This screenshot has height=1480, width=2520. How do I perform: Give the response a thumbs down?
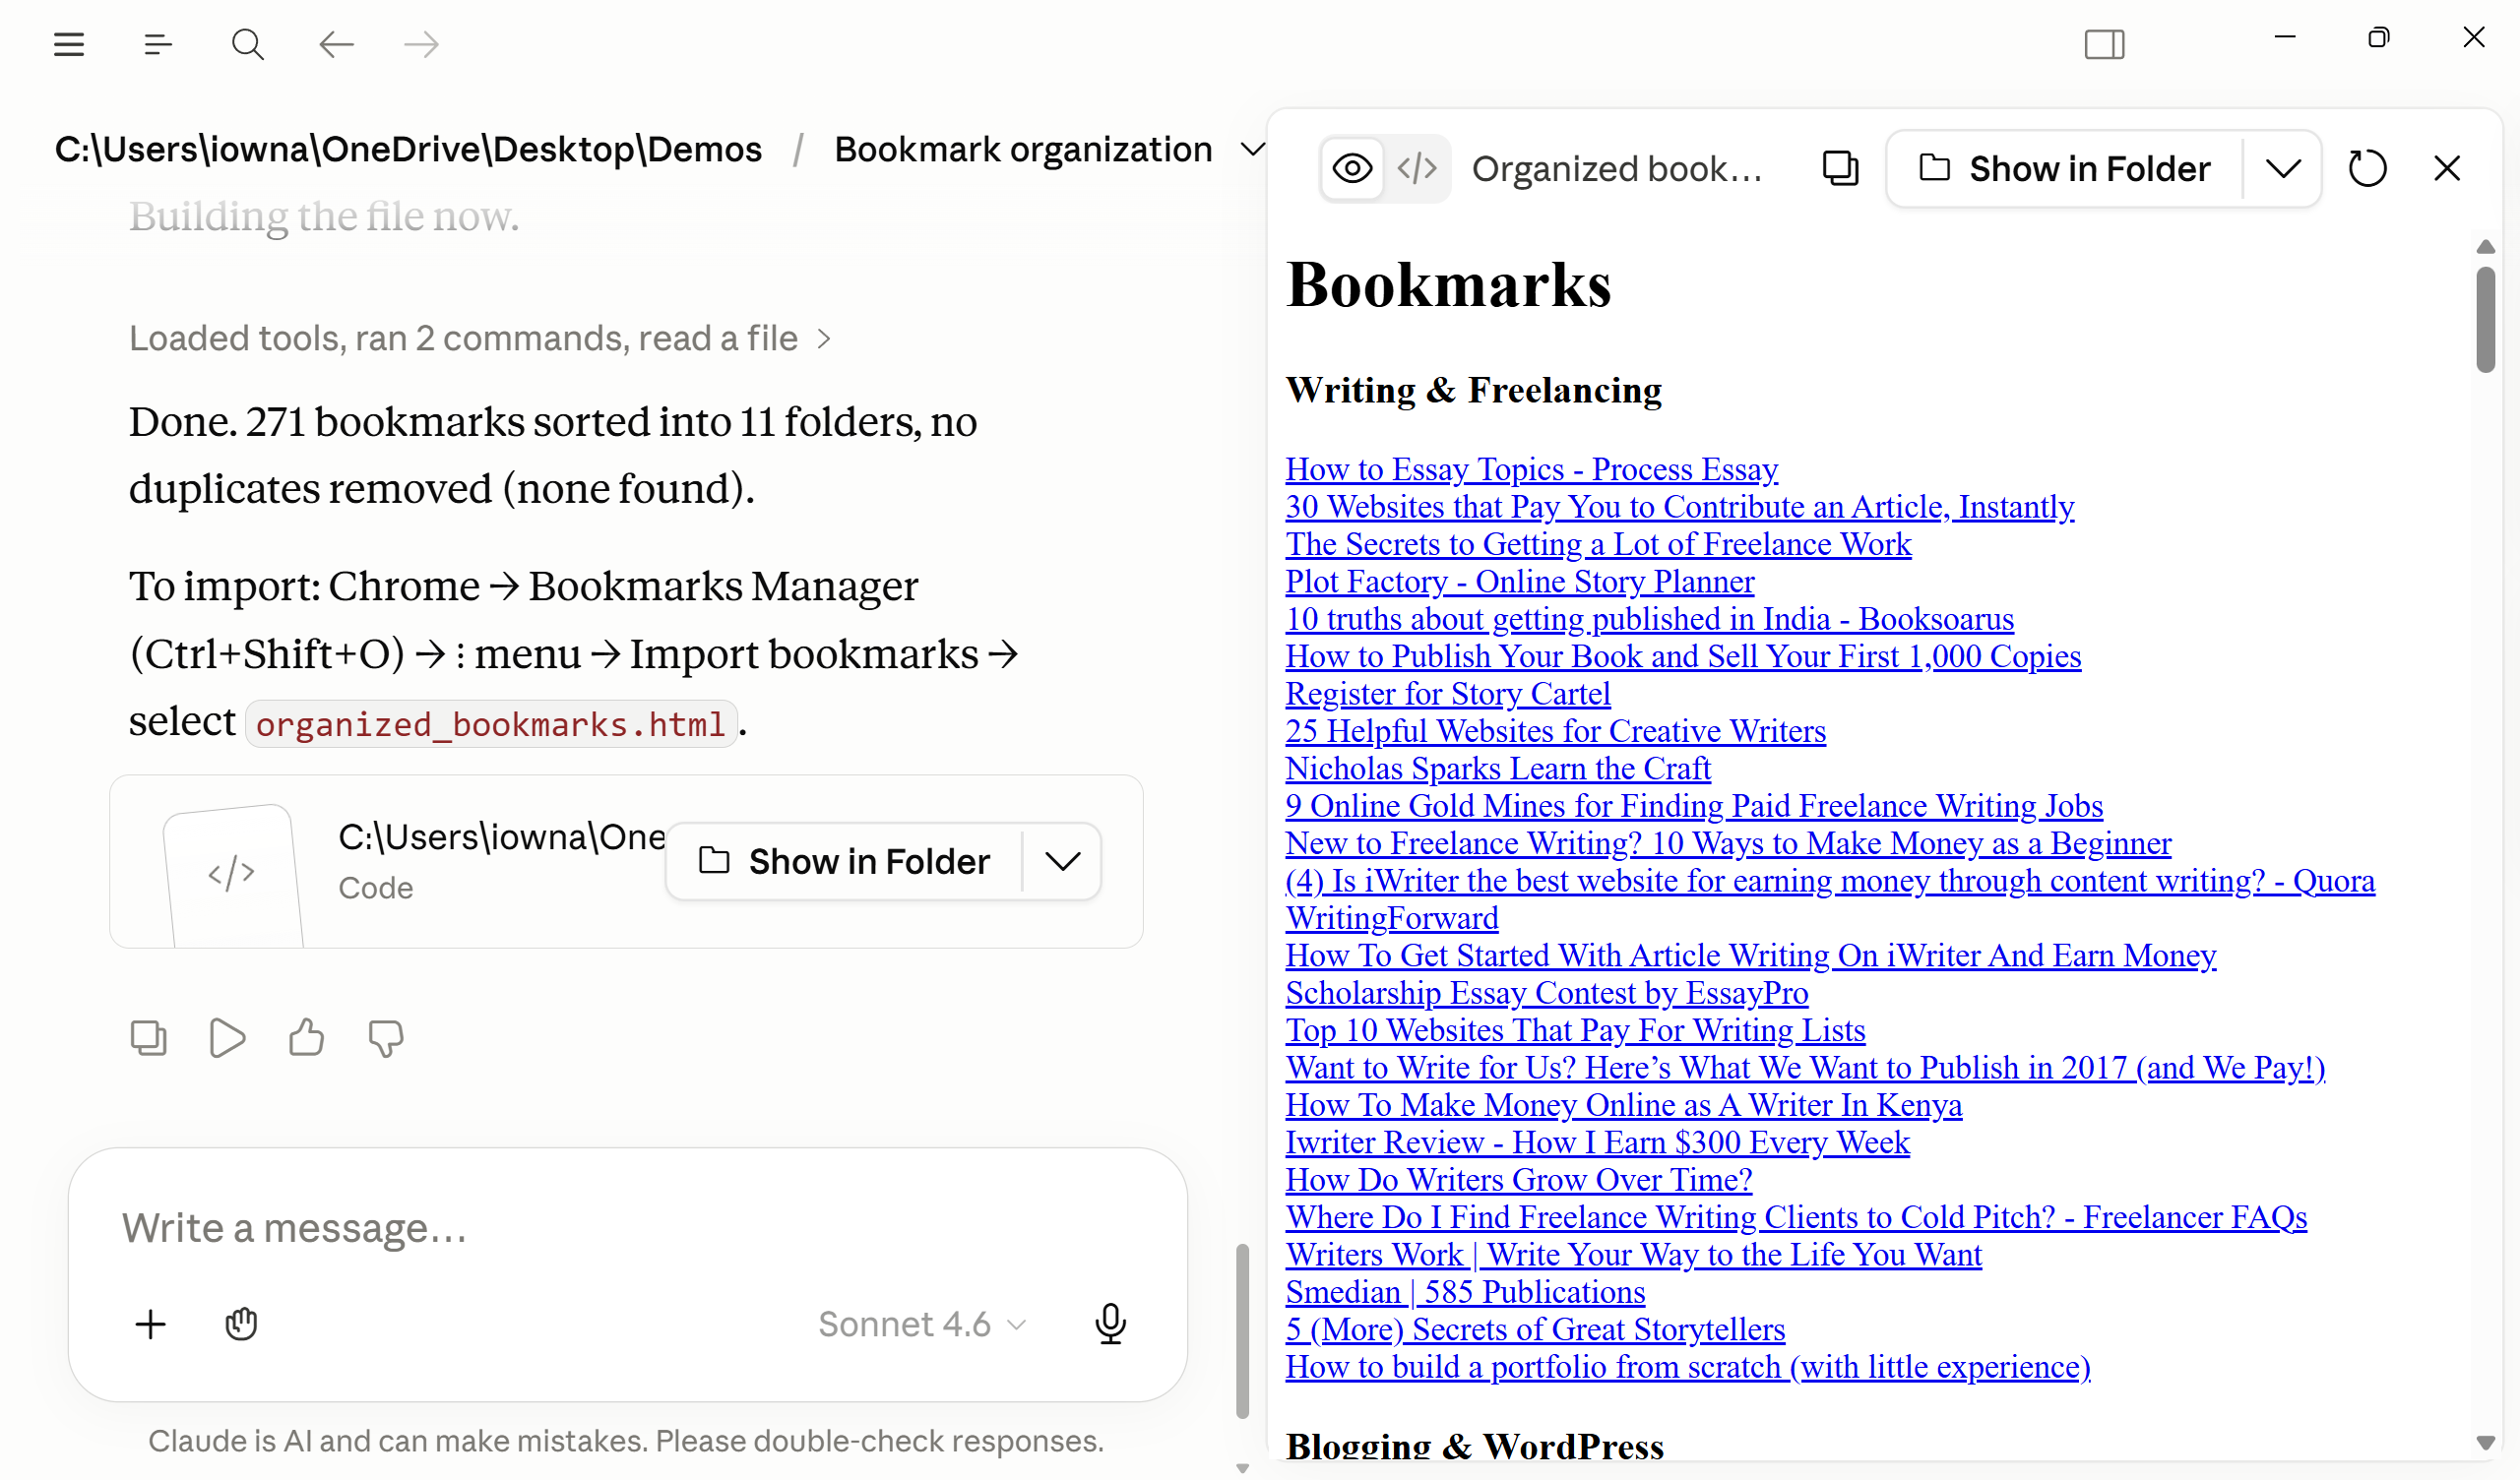385,1038
